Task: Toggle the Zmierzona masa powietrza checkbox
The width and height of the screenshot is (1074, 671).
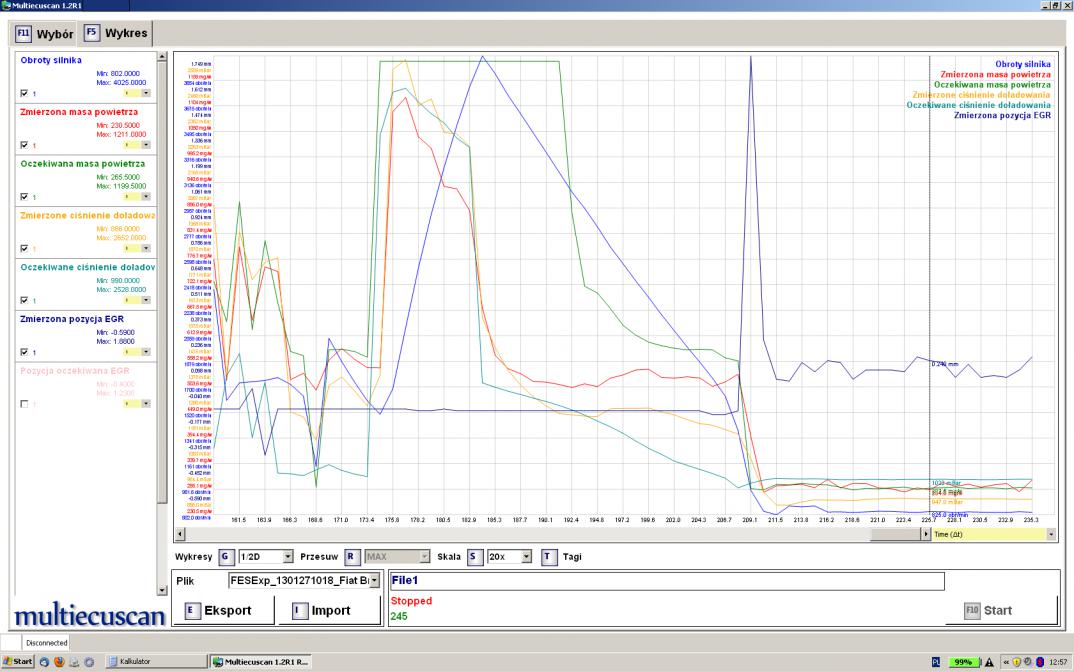Action: [x=24, y=145]
